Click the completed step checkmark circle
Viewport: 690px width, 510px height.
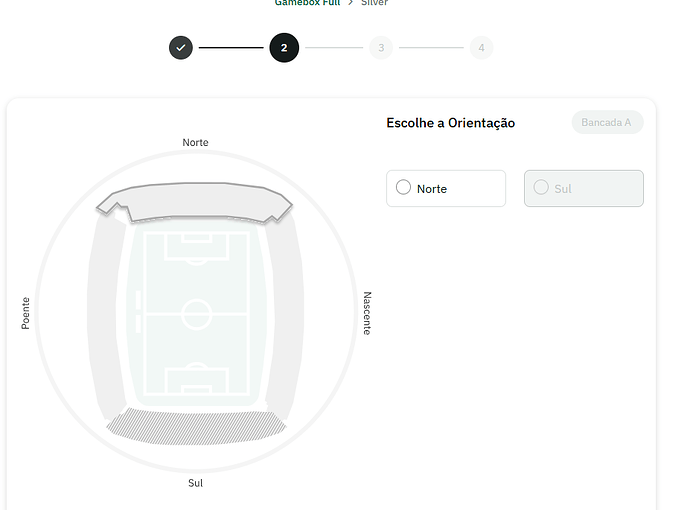point(181,48)
